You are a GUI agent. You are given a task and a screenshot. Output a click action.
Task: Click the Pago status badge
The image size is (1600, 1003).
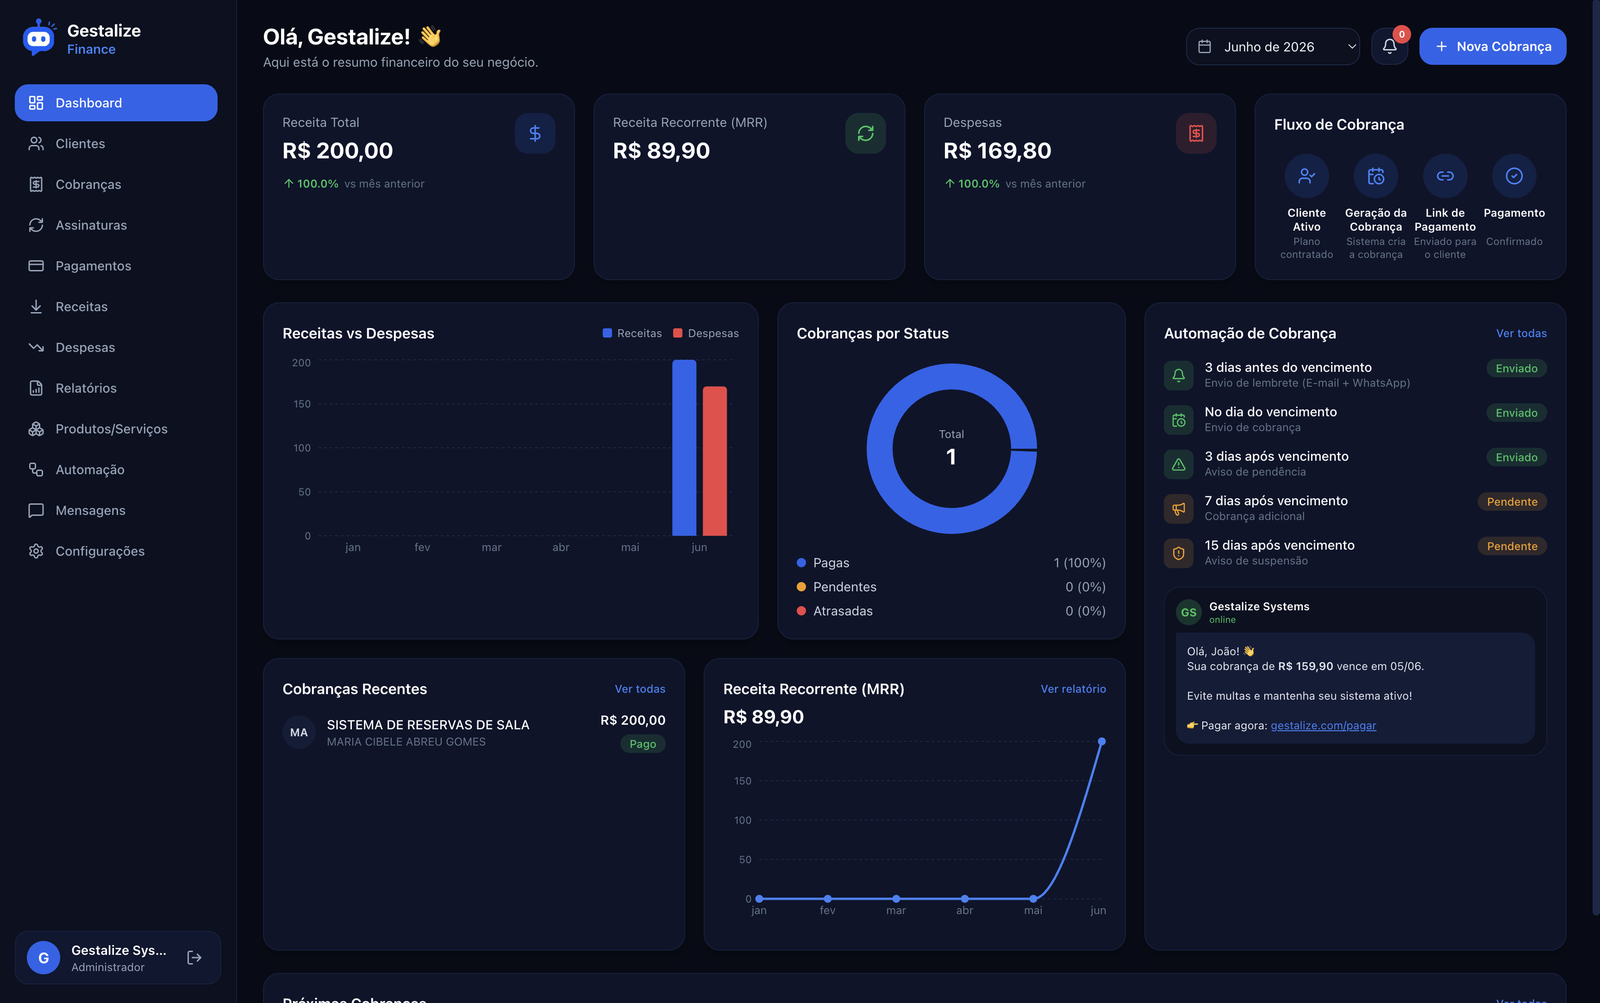tap(643, 744)
